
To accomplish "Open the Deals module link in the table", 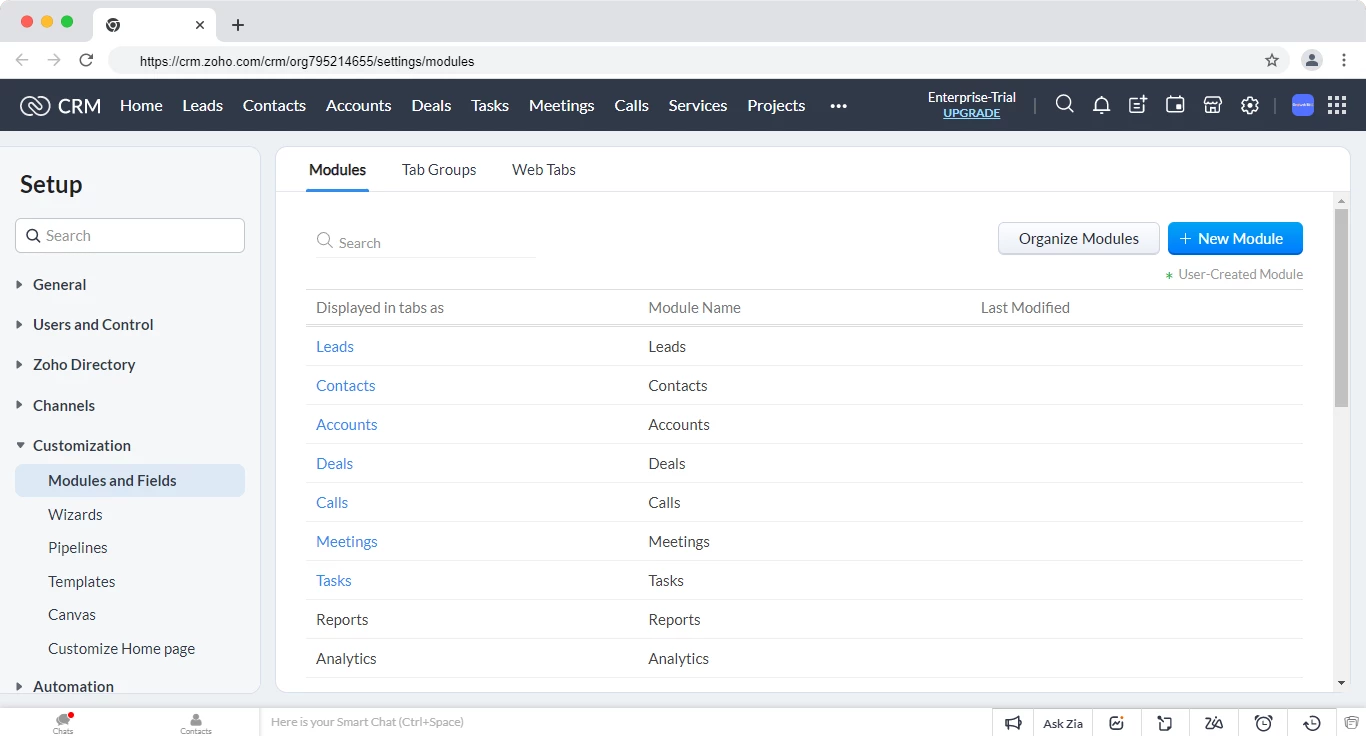I will click(x=335, y=464).
